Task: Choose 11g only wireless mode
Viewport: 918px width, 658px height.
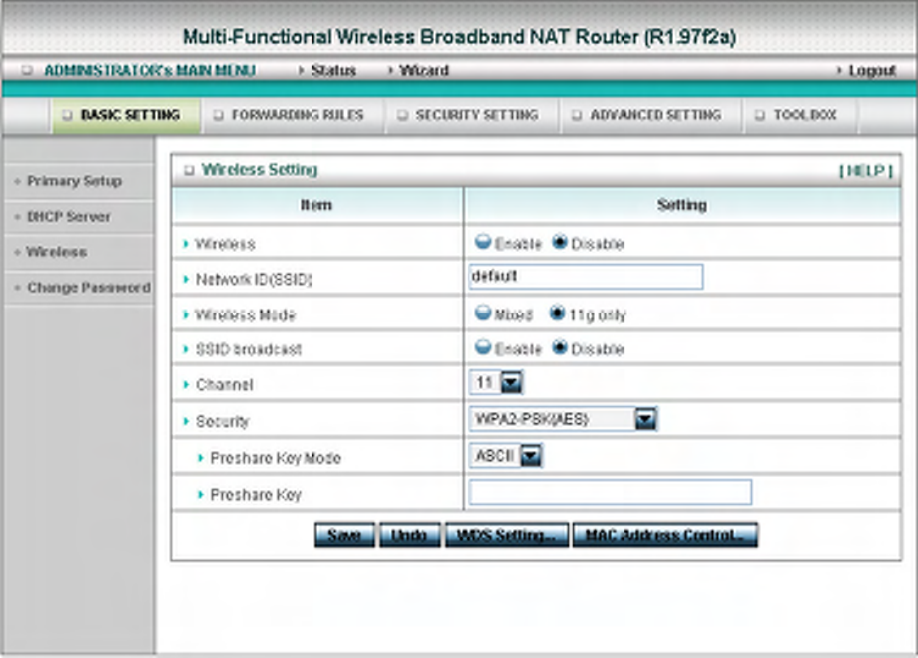Action: (x=557, y=313)
